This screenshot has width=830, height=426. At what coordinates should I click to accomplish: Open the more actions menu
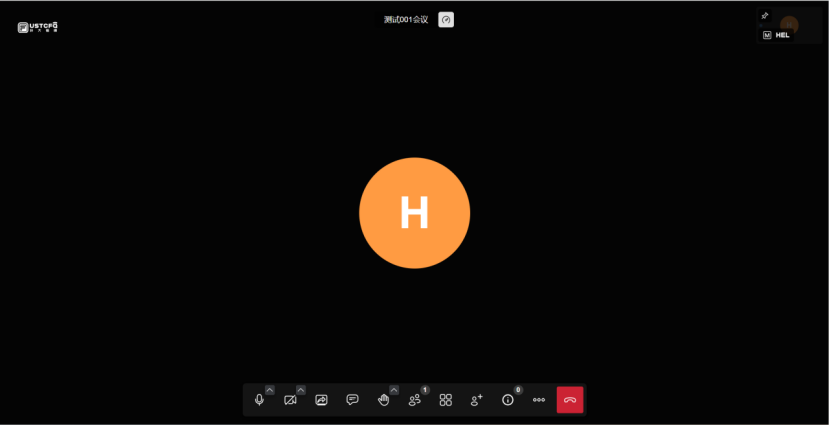539,400
